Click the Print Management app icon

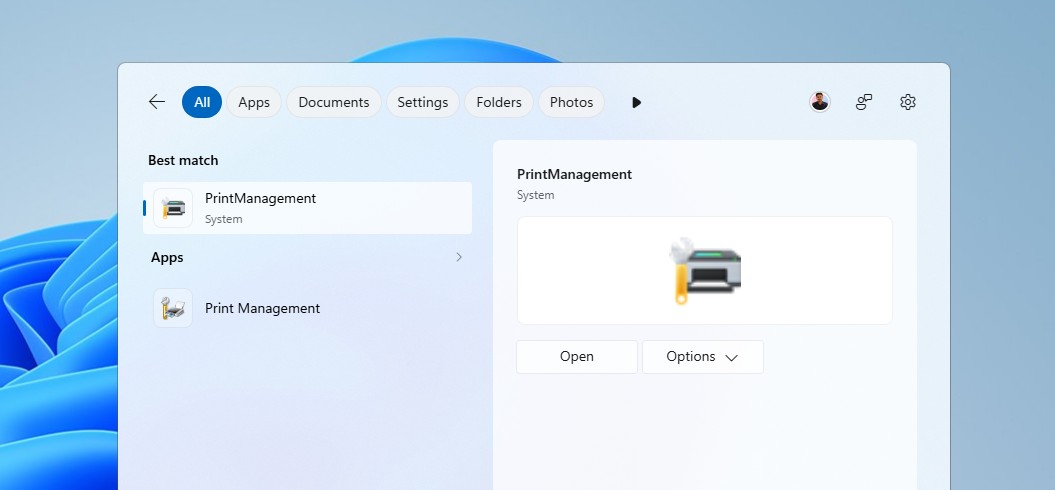pos(173,308)
